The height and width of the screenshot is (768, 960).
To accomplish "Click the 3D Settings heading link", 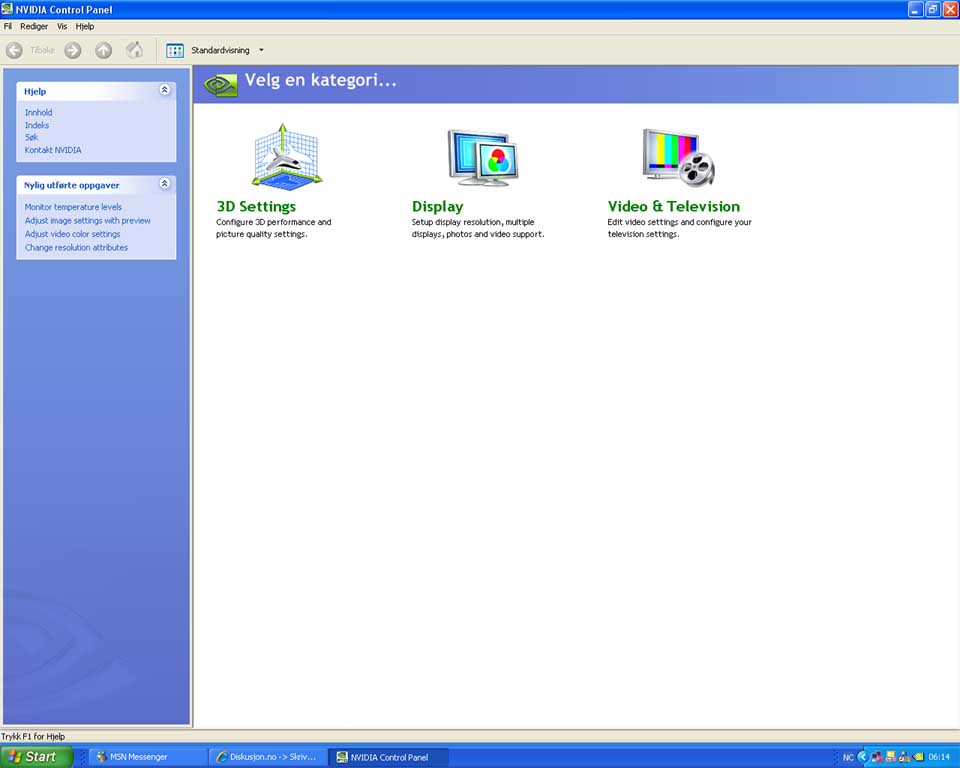I will 256,206.
